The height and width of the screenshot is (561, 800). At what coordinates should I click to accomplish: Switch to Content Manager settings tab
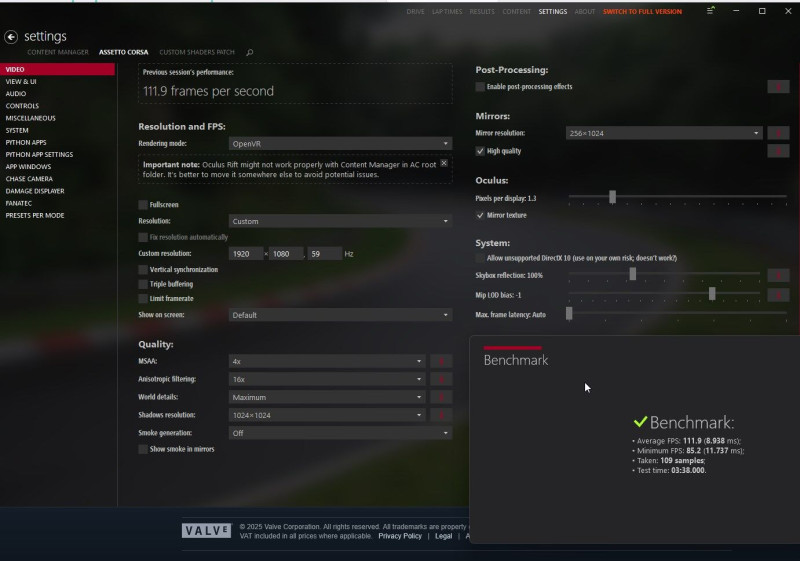click(58, 52)
